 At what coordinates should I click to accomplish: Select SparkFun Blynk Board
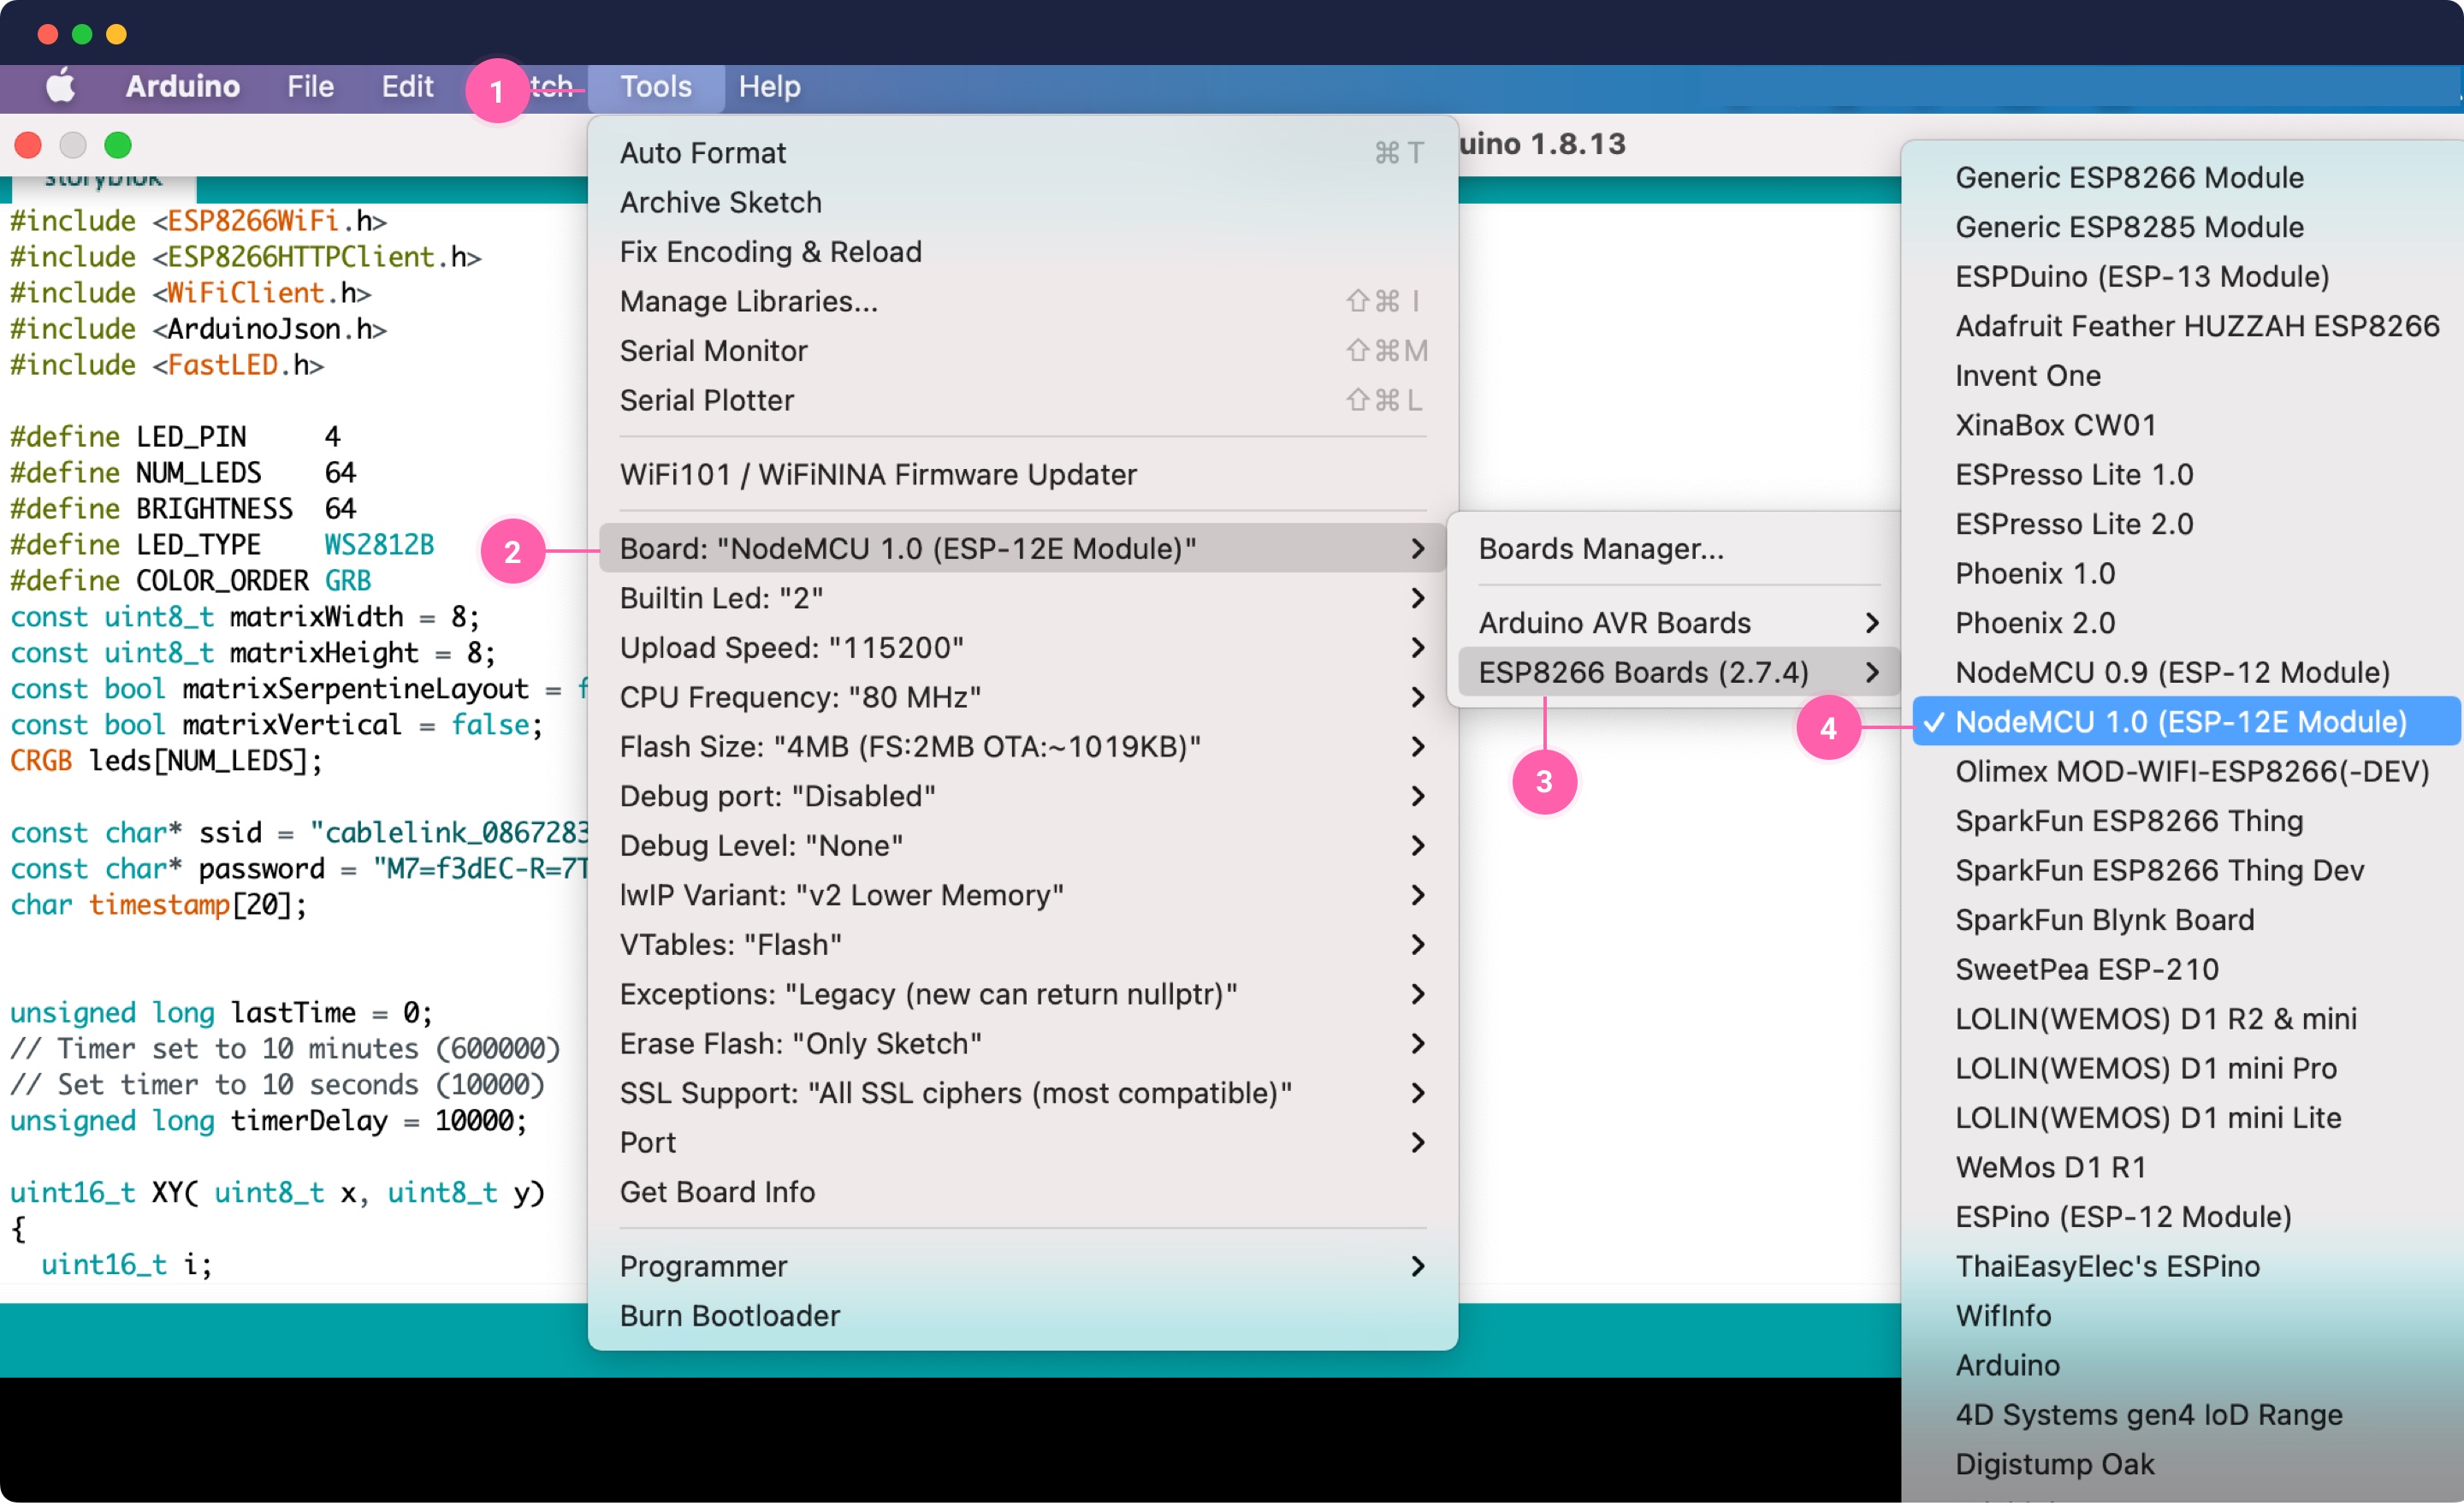coord(2186,920)
